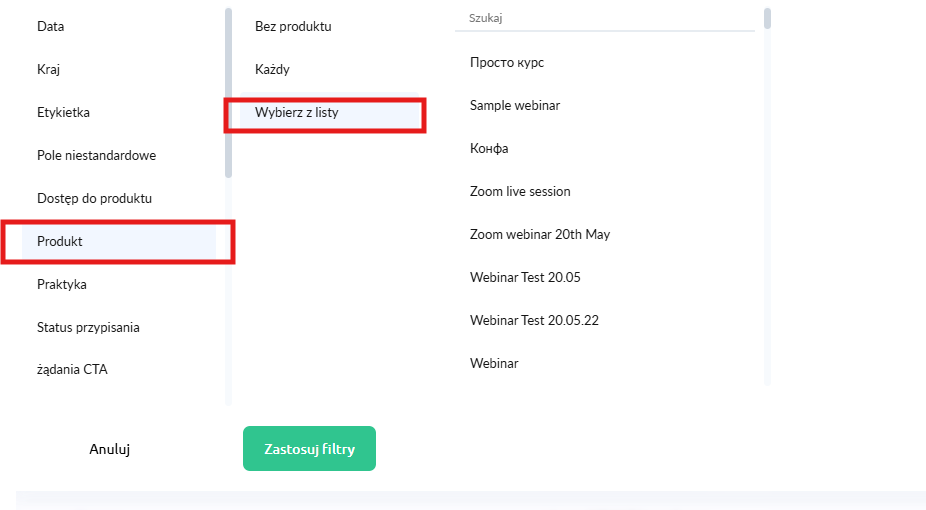
Task: Choose the Kraj filter category
Action: point(50,70)
